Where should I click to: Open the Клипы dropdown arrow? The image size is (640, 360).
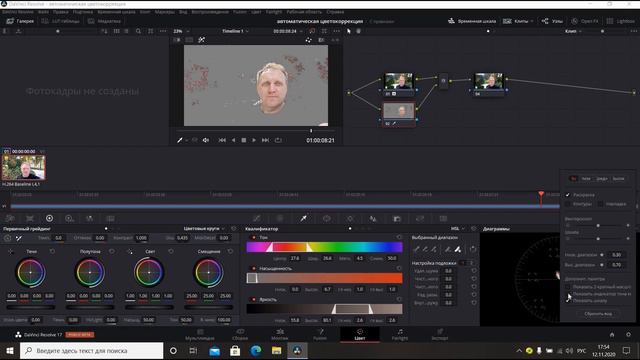tap(532, 21)
